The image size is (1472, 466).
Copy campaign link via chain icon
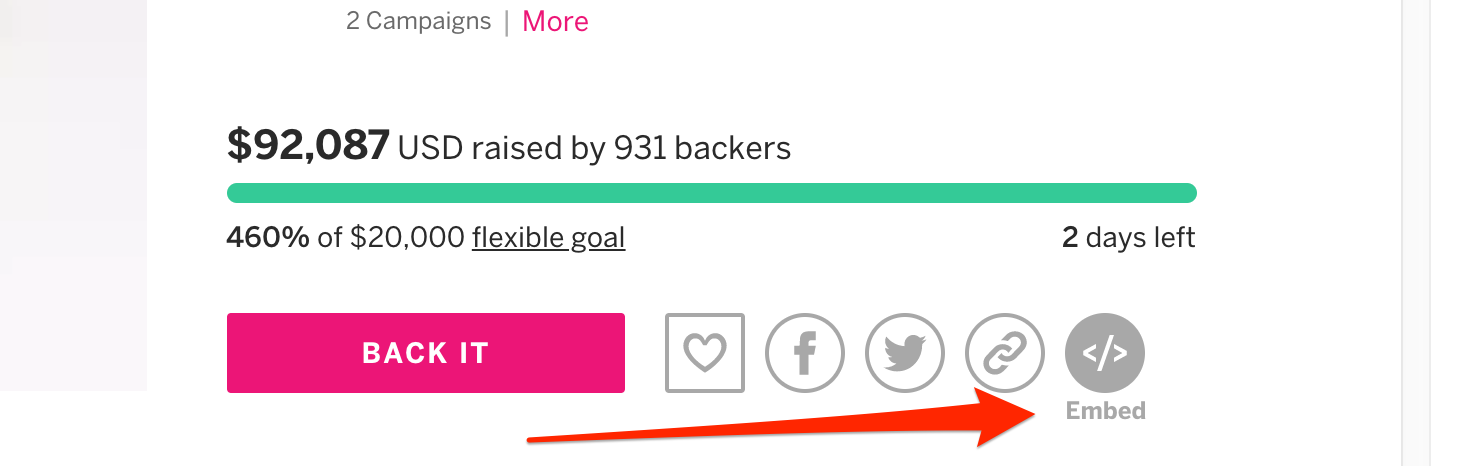click(1005, 353)
